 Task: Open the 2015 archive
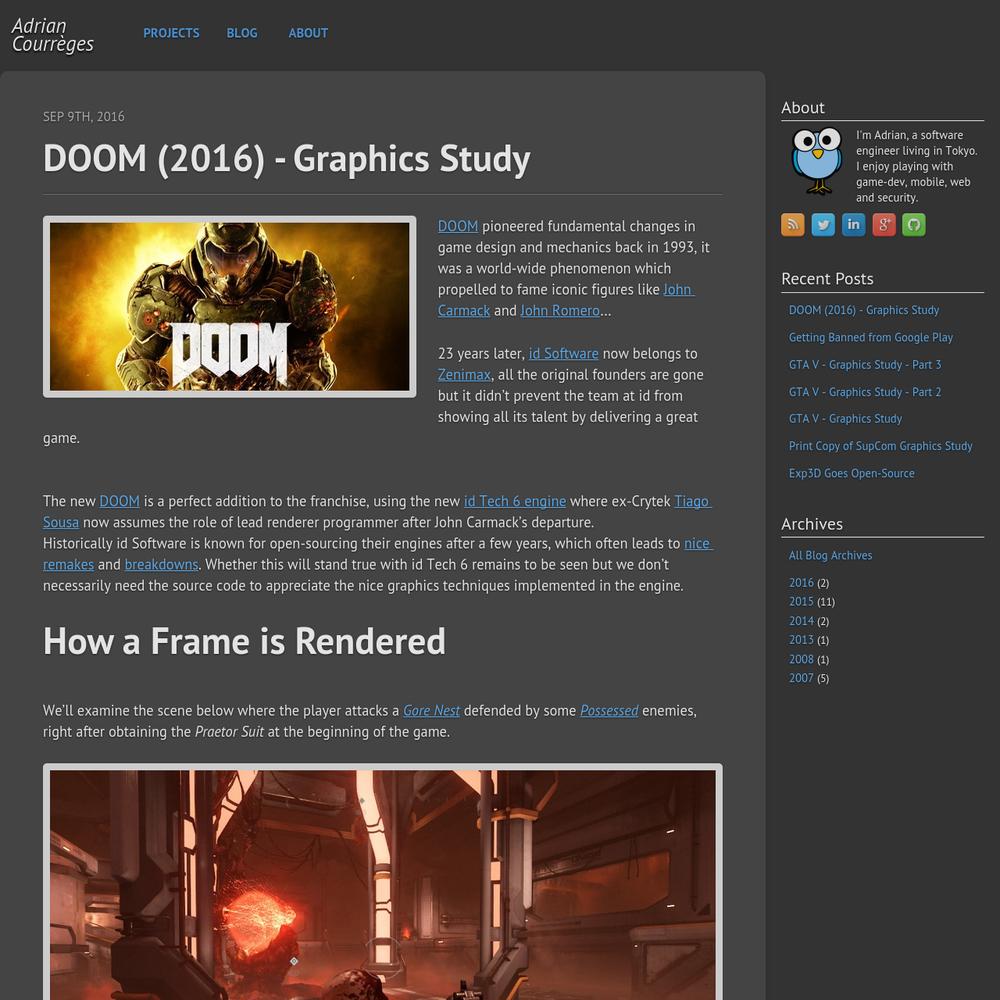(x=801, y=602)
